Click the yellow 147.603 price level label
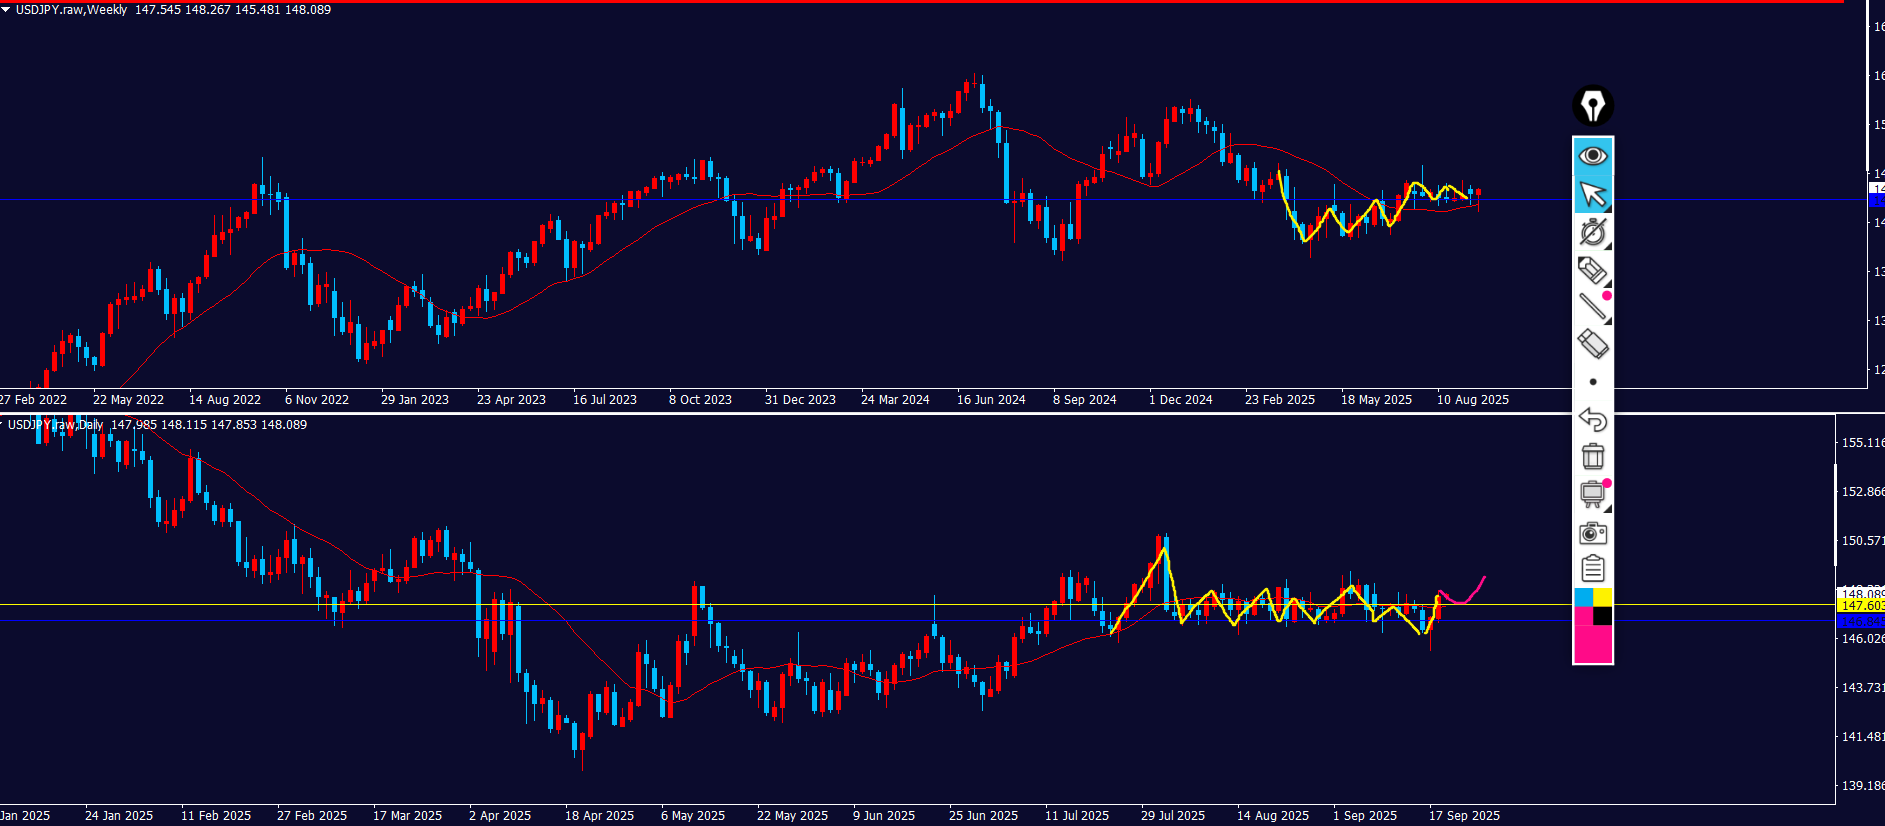1885x826 pixels. 1860,606
